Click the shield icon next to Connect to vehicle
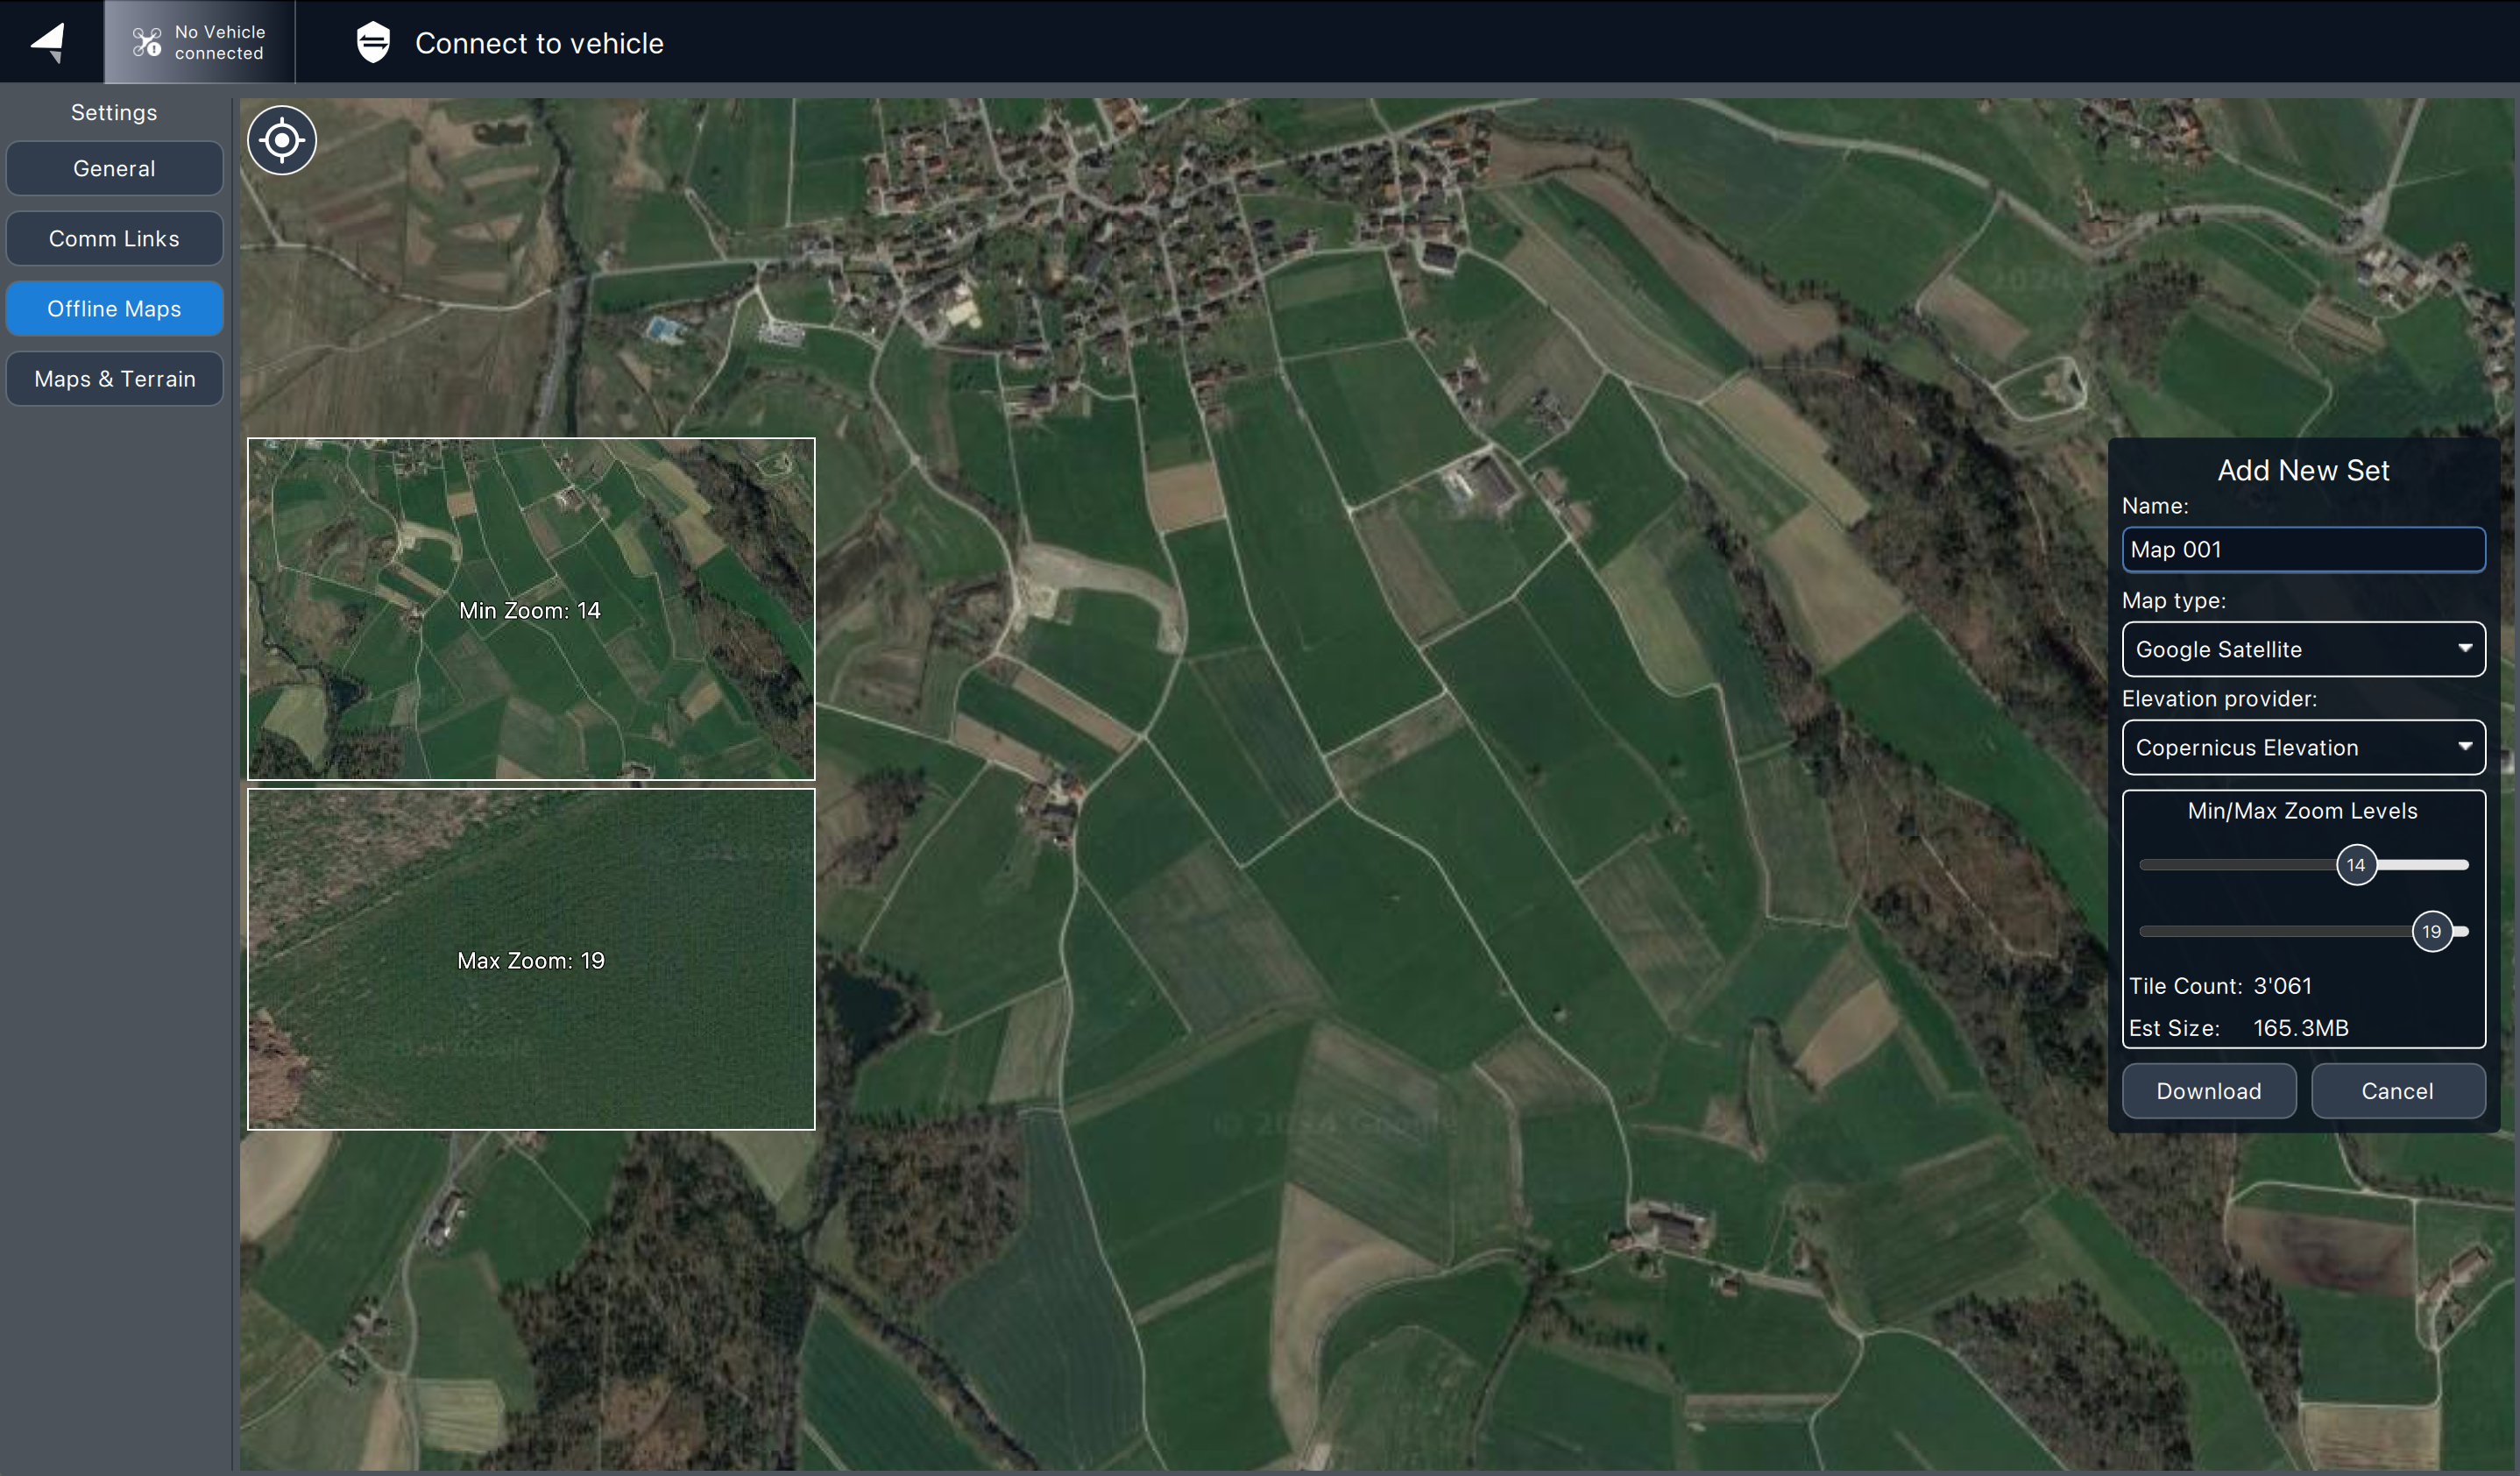The image size is (2520, 1476). 373,42
